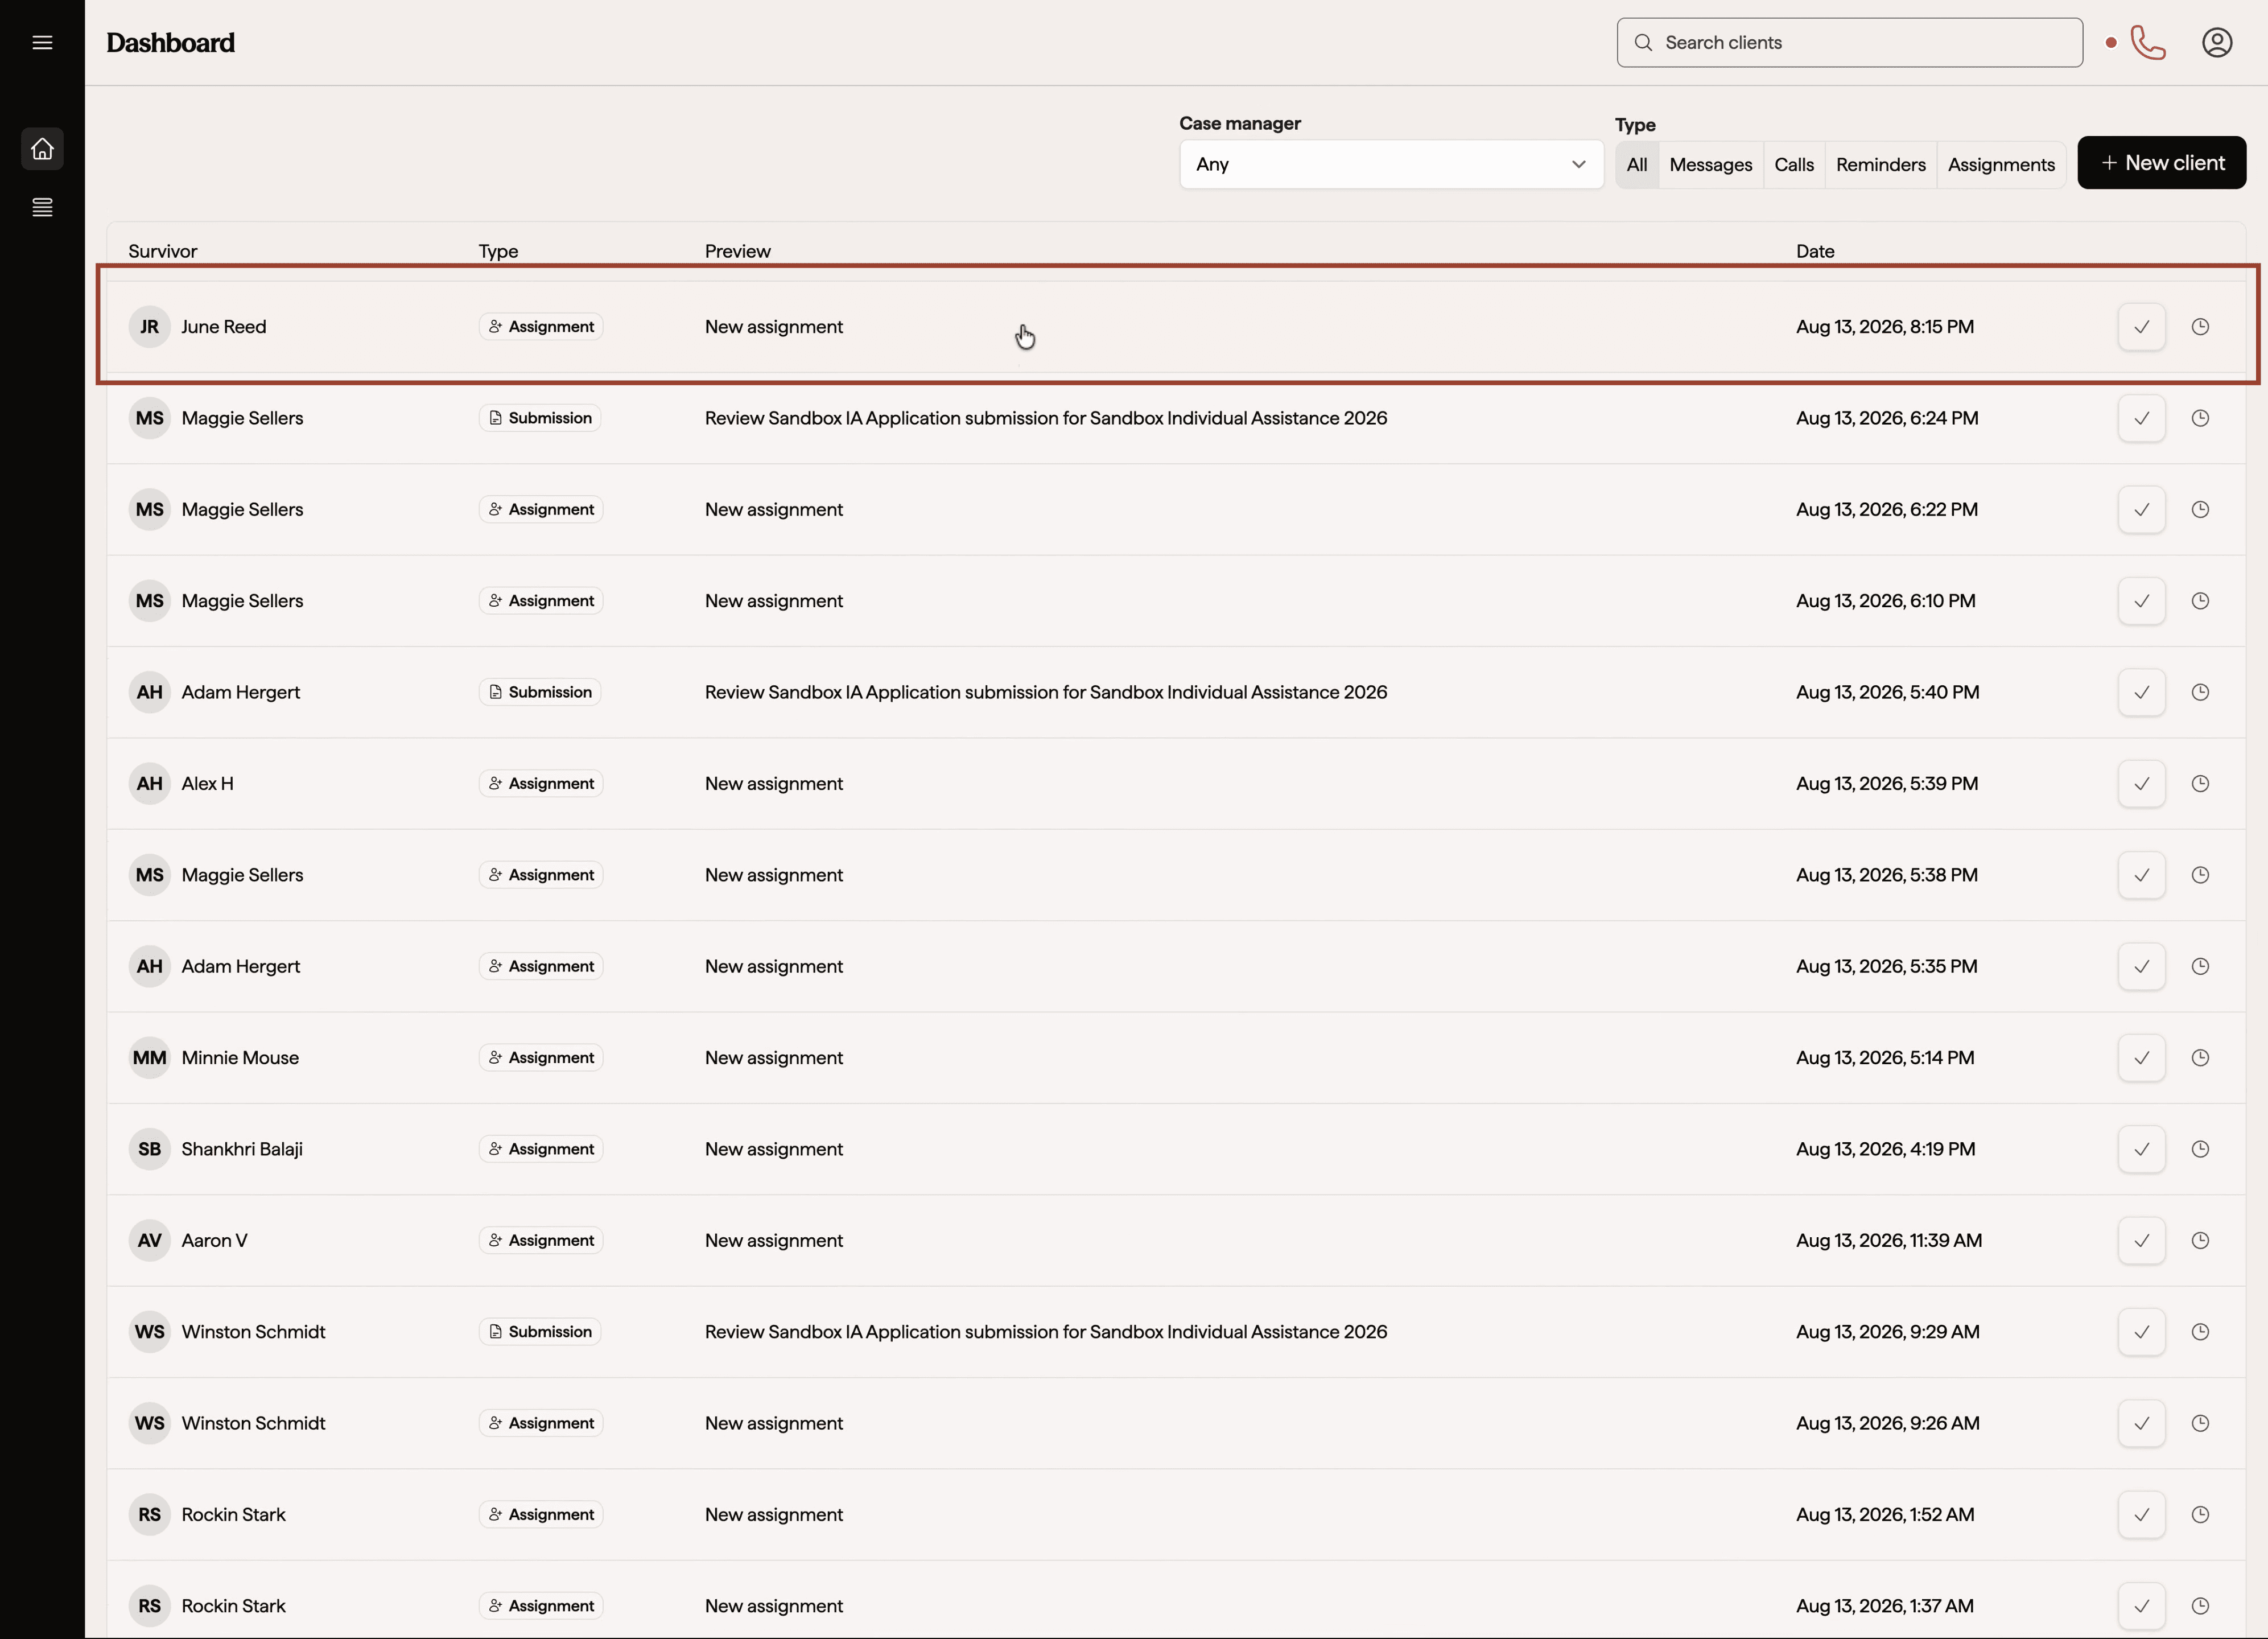Click clock icon for Maggie Sellers 6:22 PM

coord(2200,509)
